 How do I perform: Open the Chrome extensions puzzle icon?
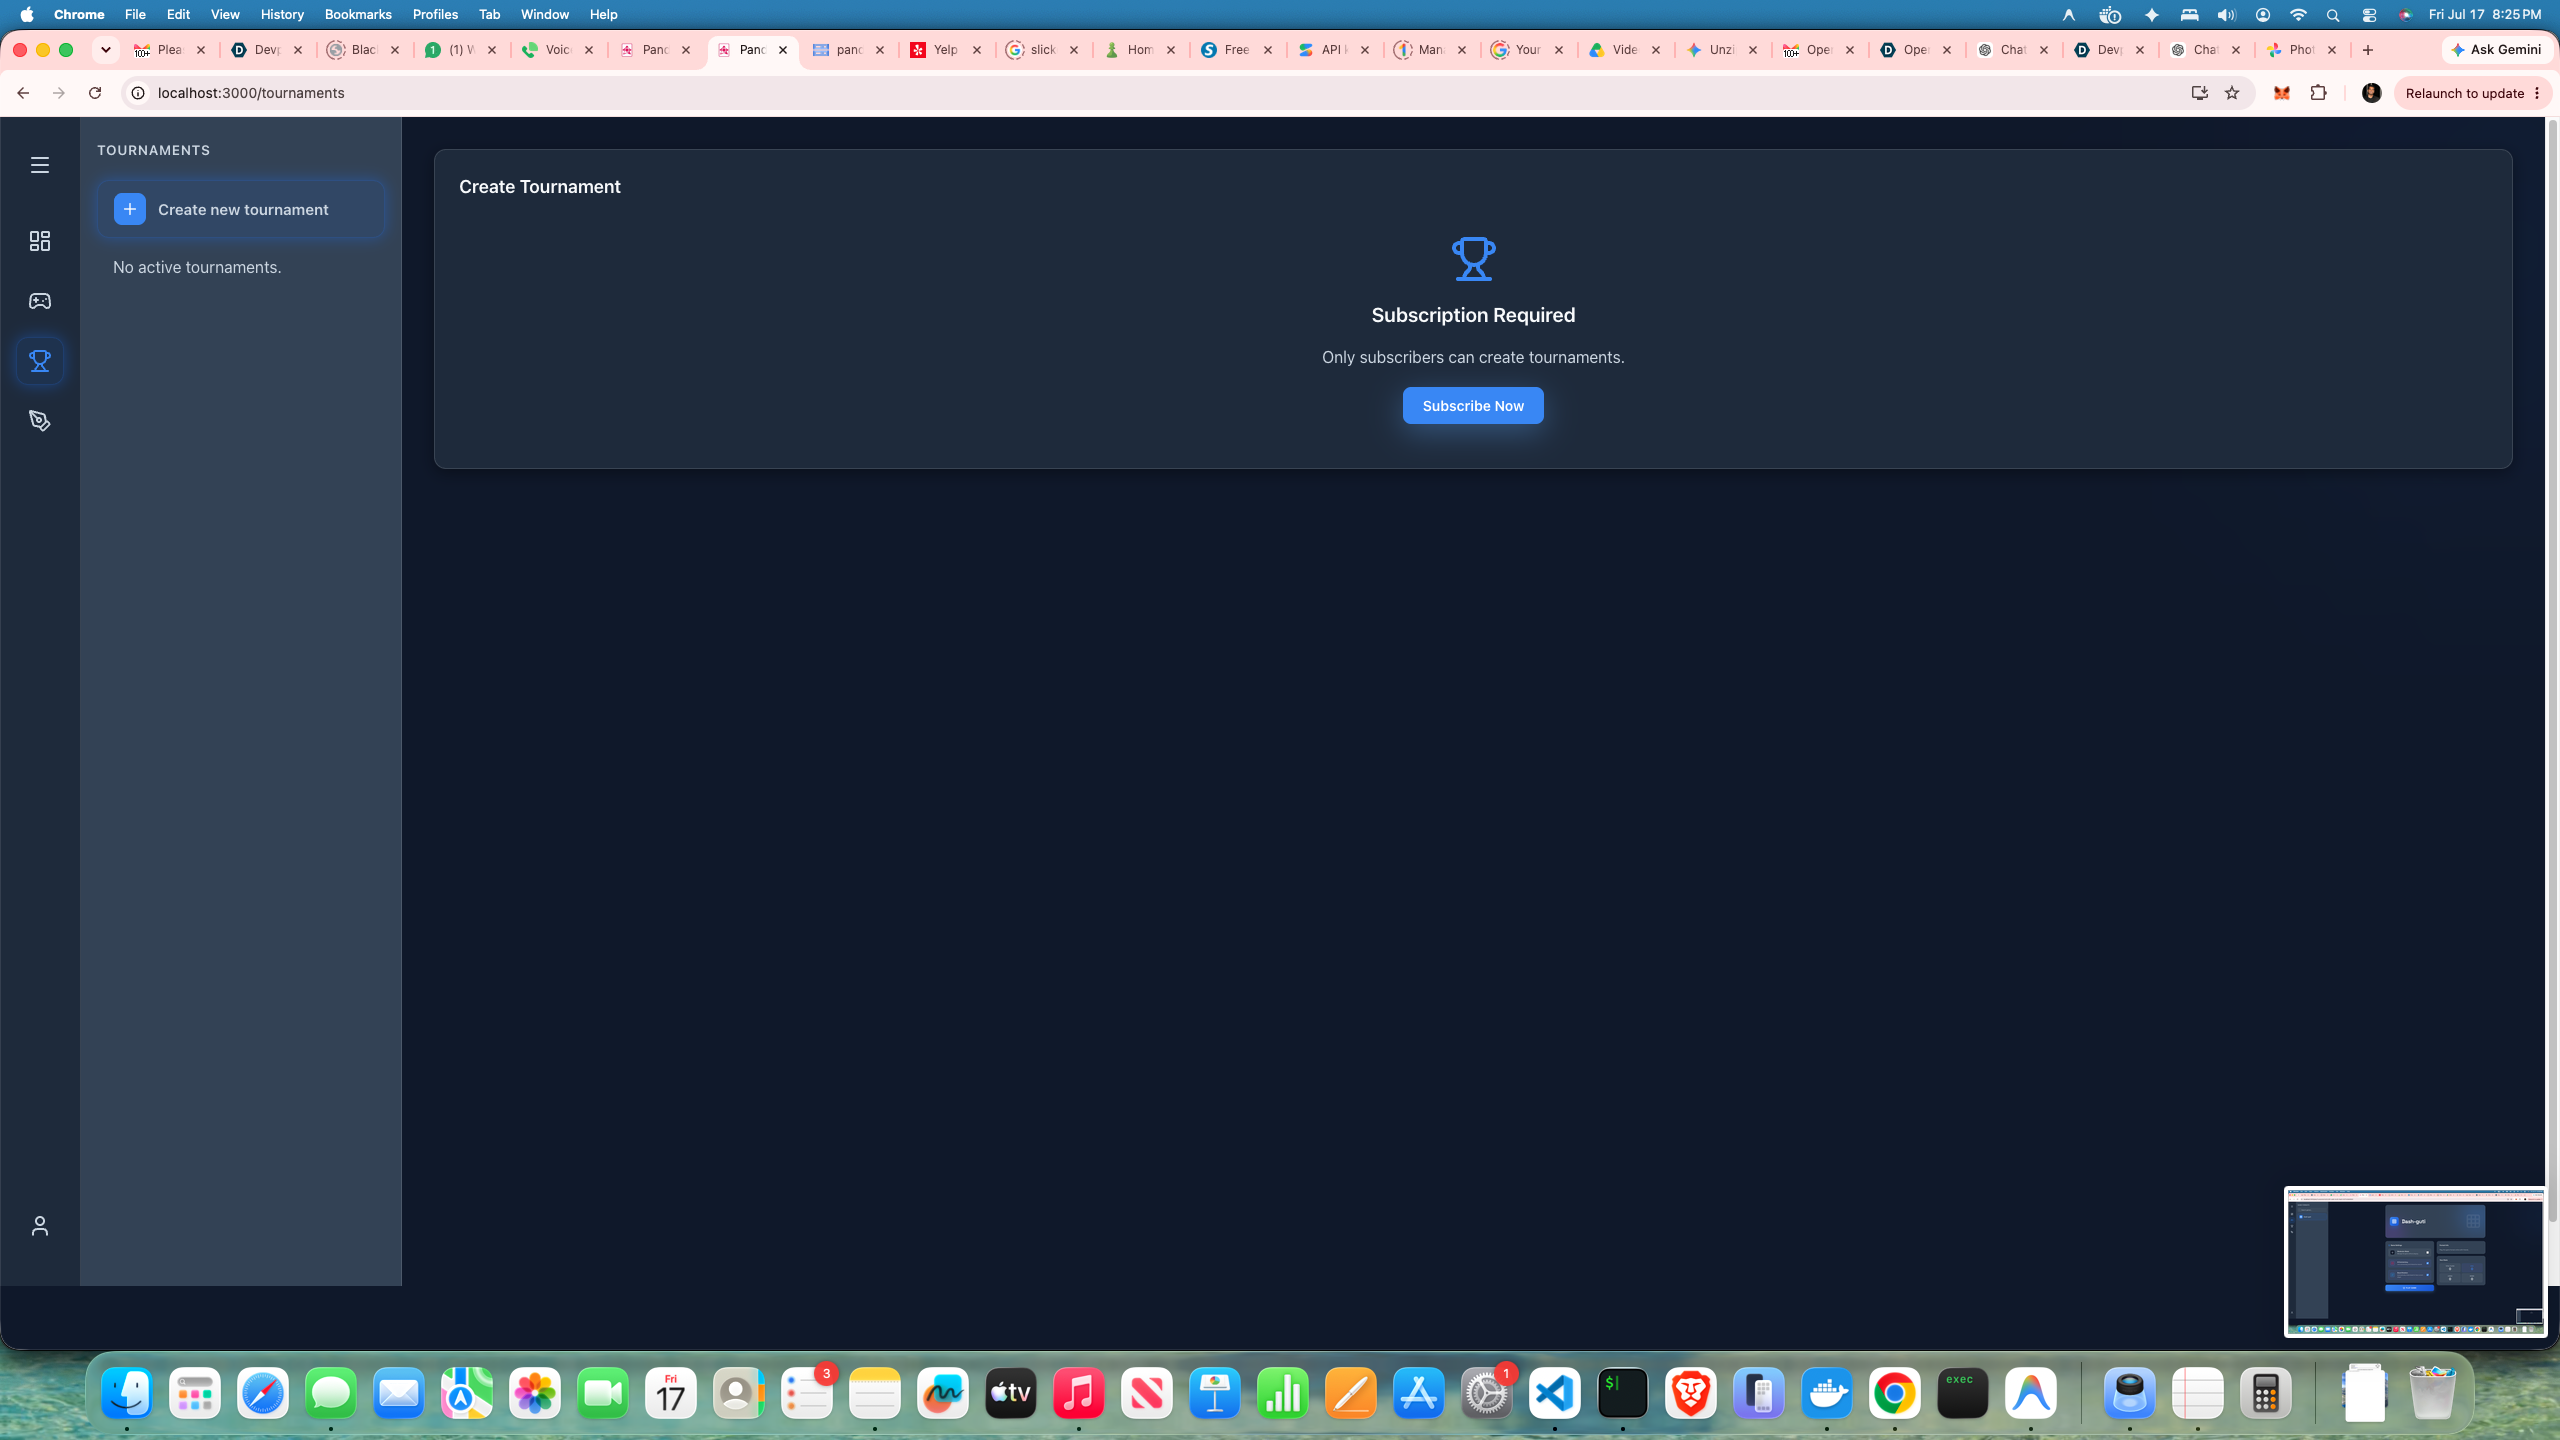tap(2318, 93)
